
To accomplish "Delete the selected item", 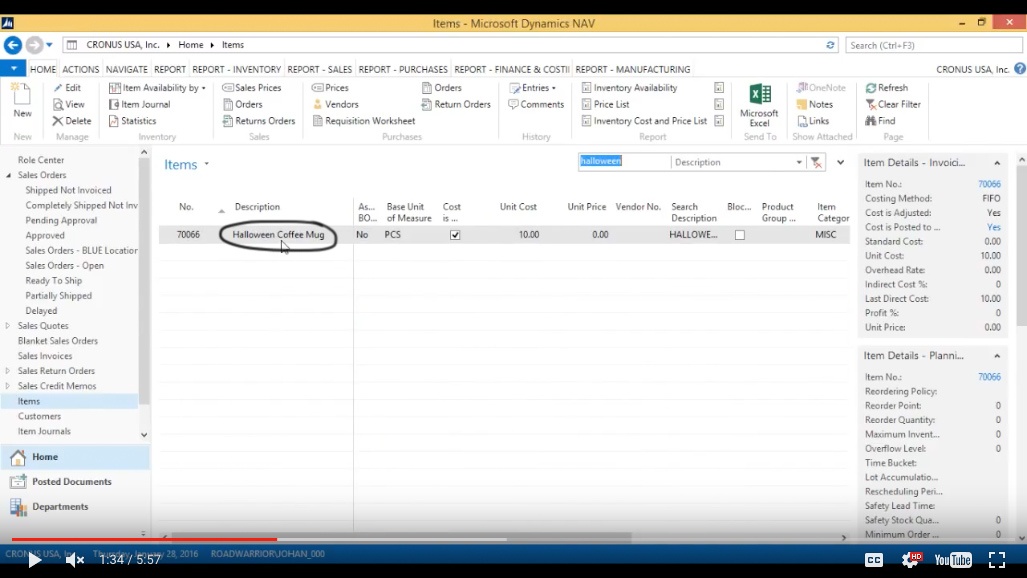I will point(72,121).
